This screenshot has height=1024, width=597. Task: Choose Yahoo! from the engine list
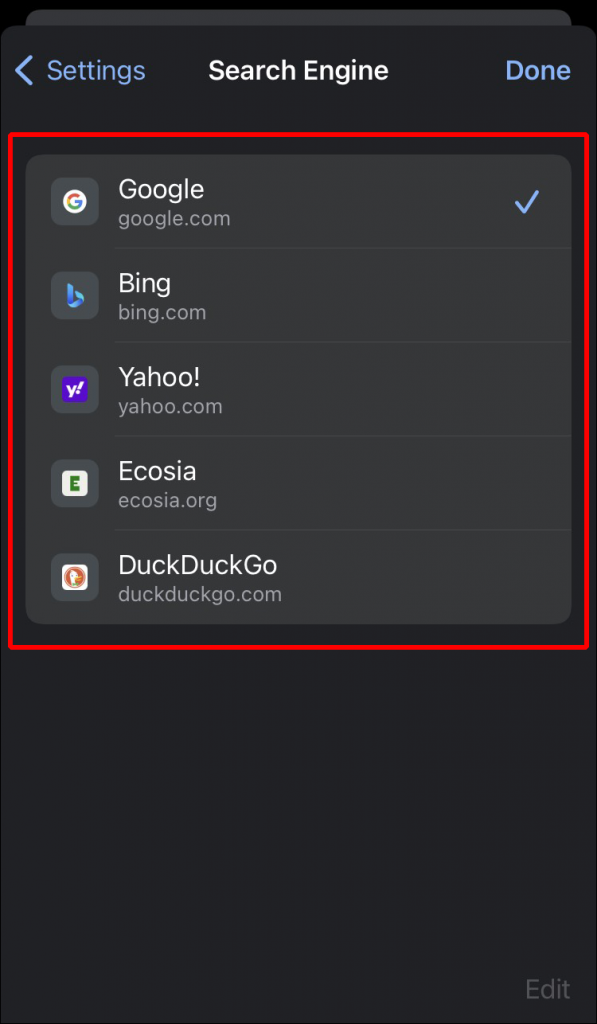click(x=298, y=389)
